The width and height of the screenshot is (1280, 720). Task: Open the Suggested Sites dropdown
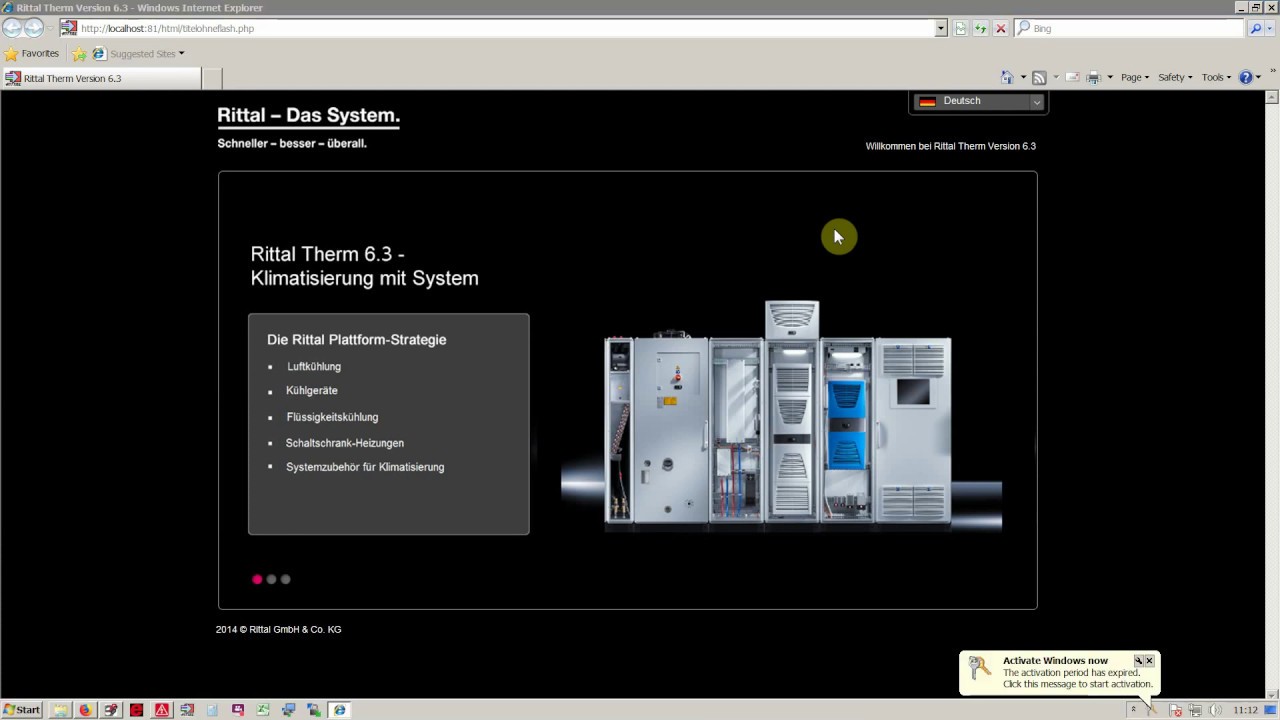tap(138, 54)
